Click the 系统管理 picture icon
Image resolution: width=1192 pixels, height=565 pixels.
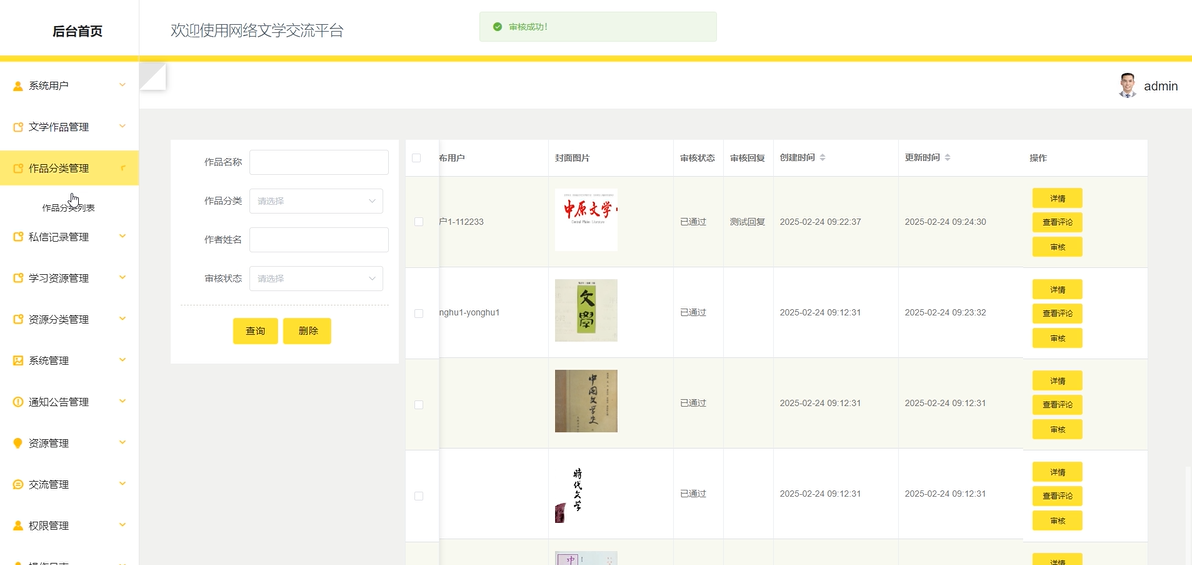[x=18, y=360]
